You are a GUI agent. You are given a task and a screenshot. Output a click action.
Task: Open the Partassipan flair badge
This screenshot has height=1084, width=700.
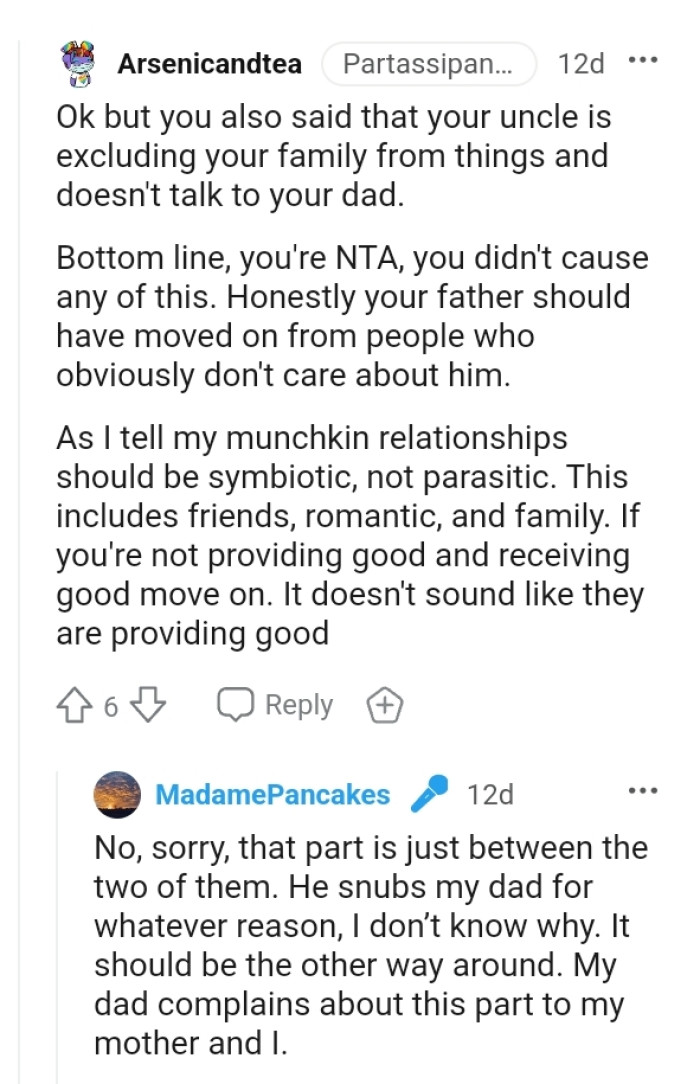pos(429,63)
